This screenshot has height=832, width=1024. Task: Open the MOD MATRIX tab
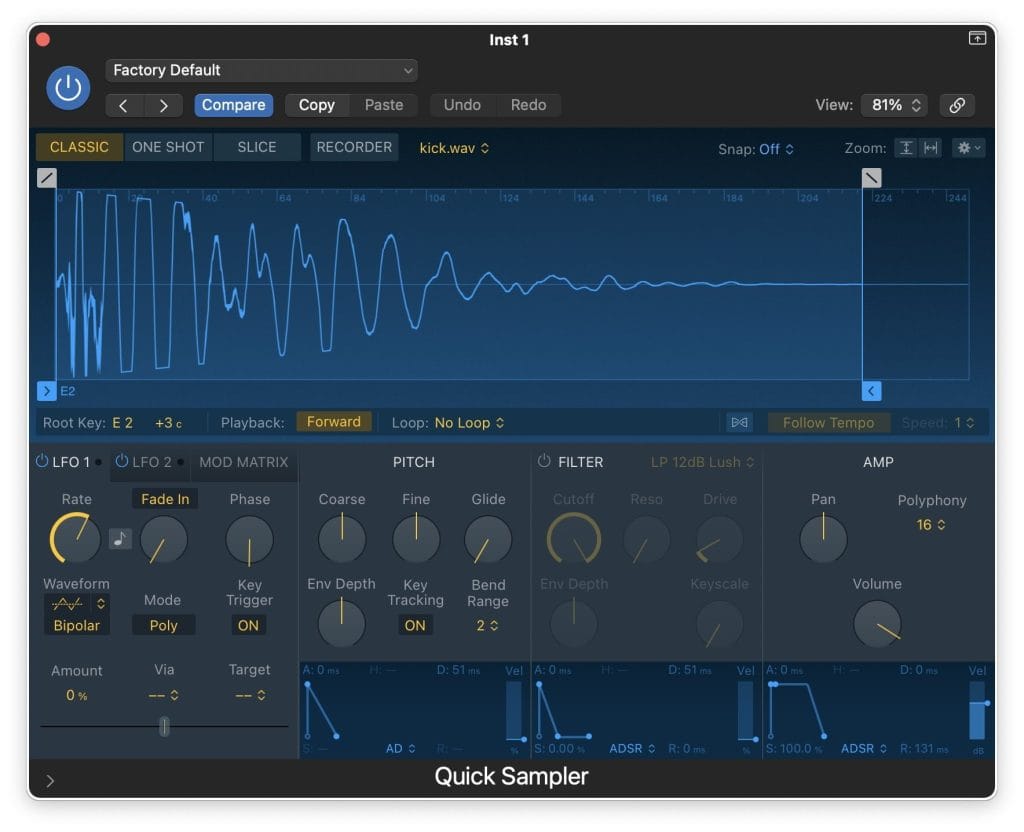(243, 462)
